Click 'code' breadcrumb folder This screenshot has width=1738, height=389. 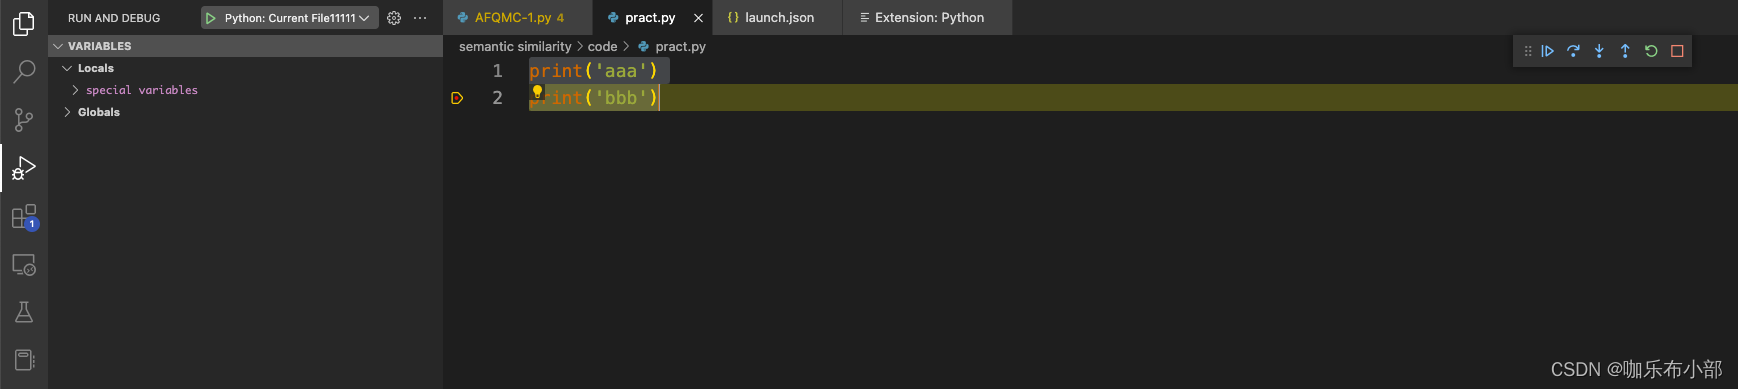602,47
